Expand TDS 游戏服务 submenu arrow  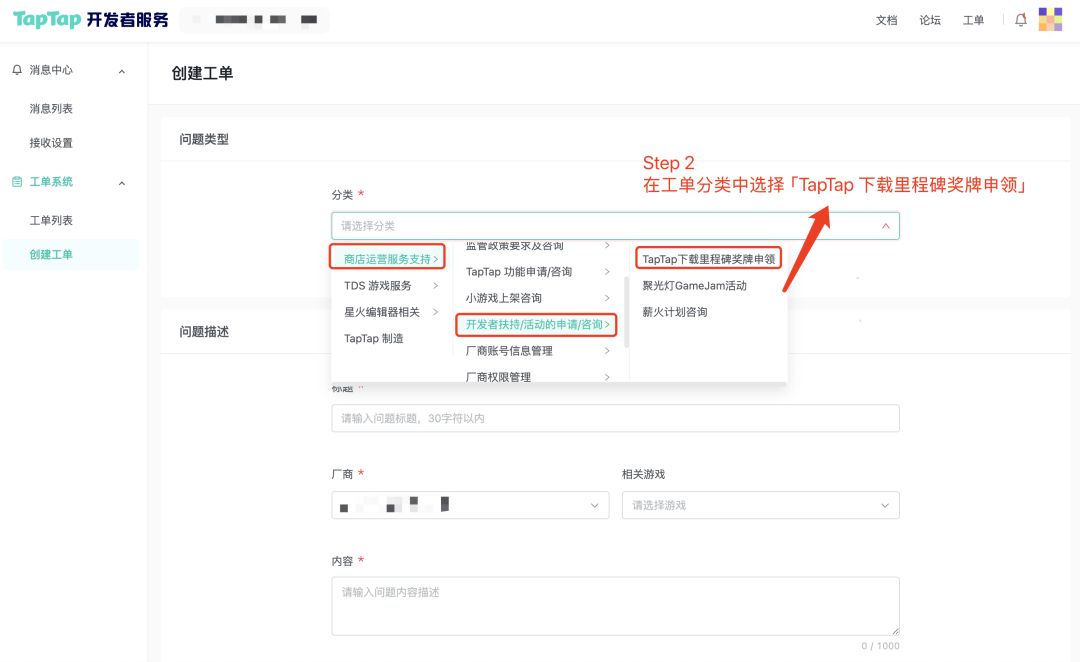click(435, 285)
